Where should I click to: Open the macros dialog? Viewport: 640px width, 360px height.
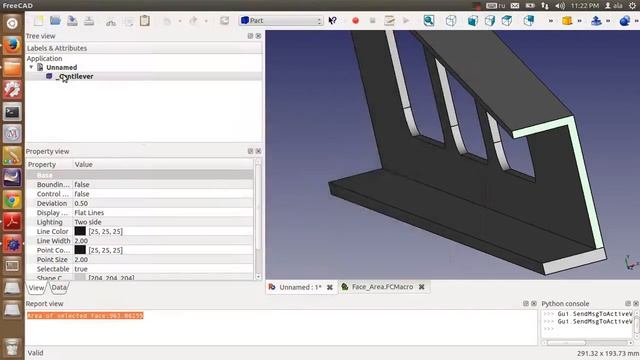pos(389,20)
